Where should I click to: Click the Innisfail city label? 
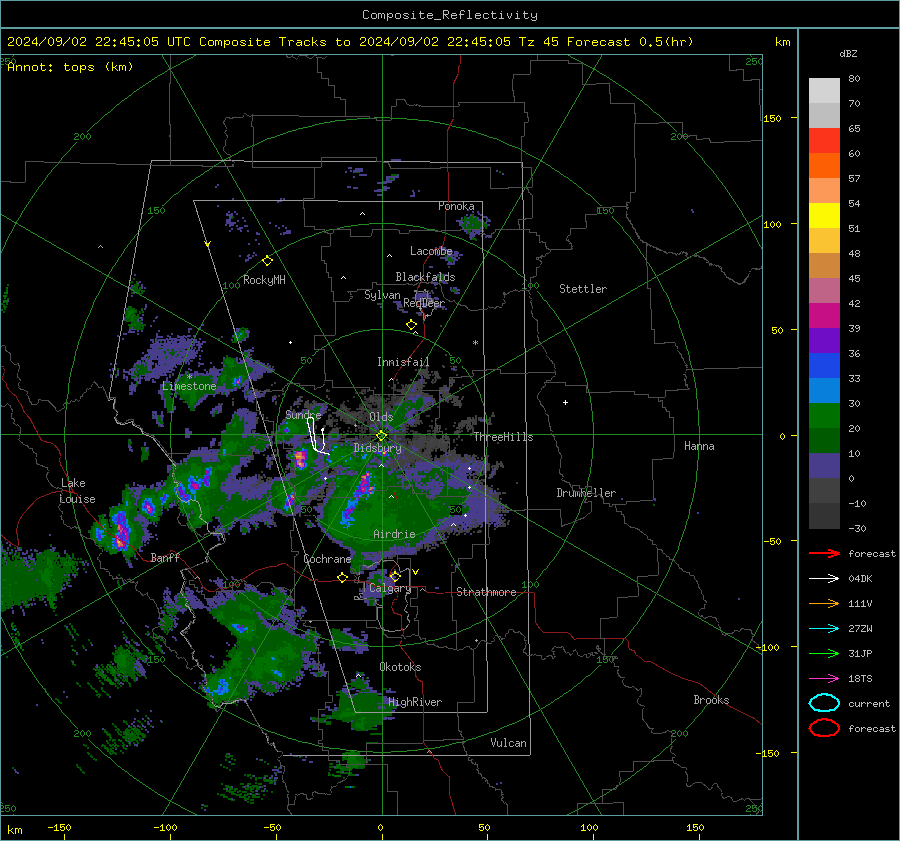click(403, 362)
